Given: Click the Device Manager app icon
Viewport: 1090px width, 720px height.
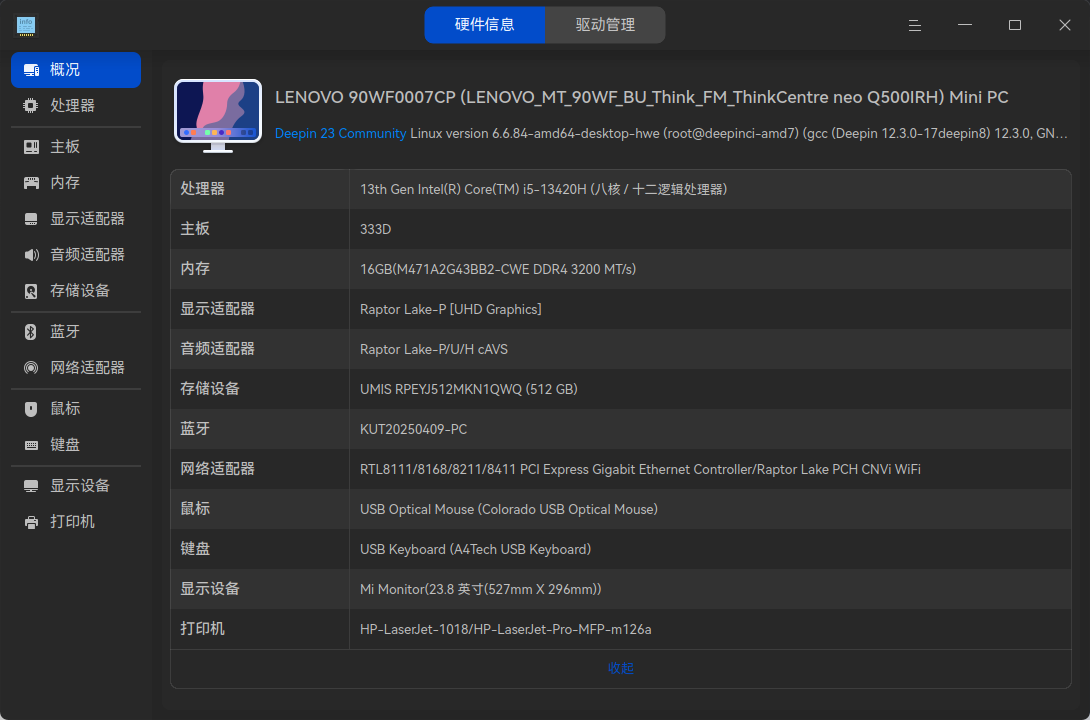Looking at the screenshot, I should 26,26.
